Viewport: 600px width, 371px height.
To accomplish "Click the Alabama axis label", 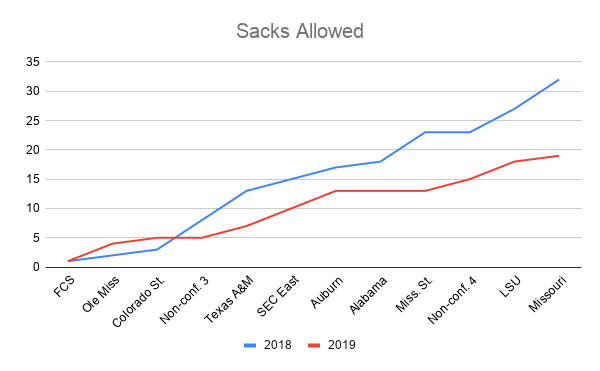I will (368, 295).
